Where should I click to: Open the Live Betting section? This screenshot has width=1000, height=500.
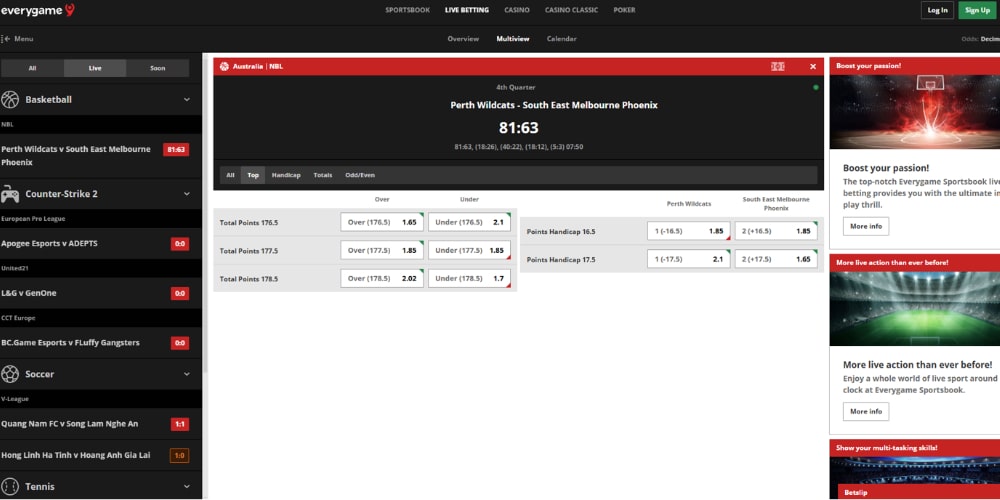click(x=467, y=10)
